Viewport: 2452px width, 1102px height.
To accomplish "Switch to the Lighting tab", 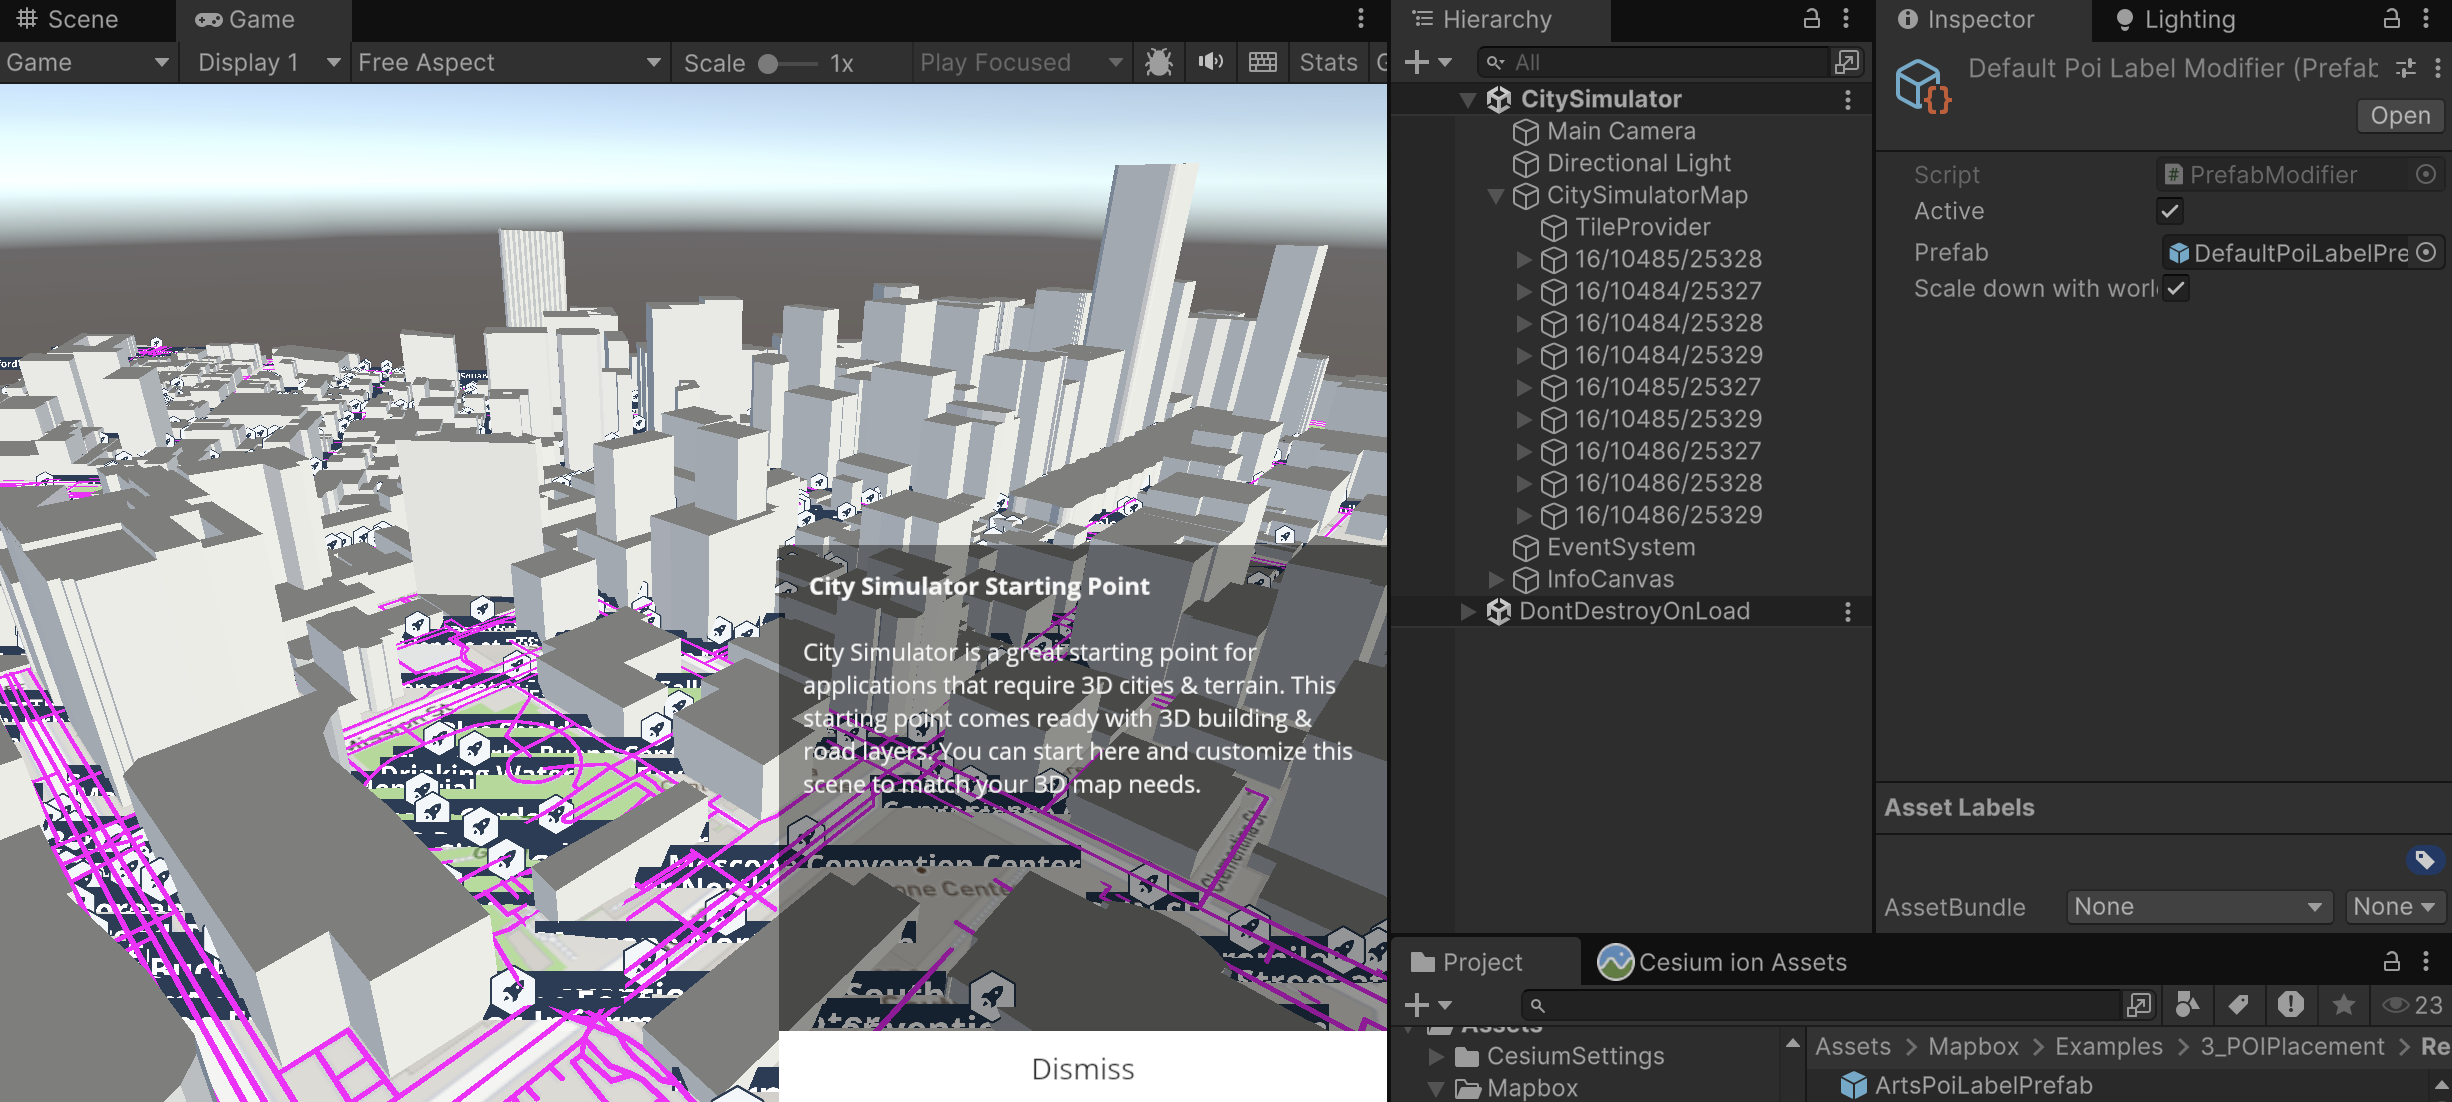I will (2176, 20).
